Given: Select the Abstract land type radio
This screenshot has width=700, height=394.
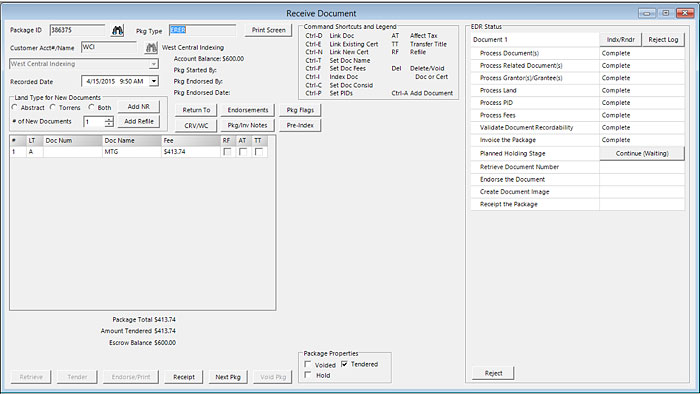Looking at the screenshot, I should click(15, 107).
